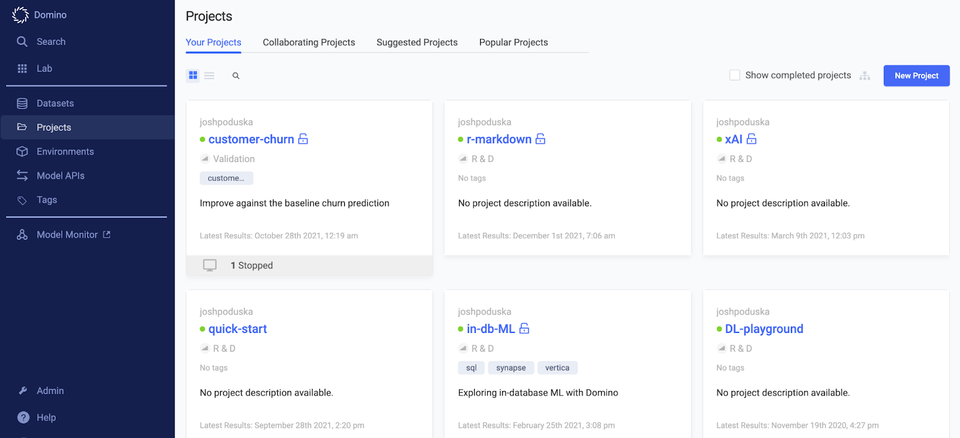
Task: Enable Show completed projects checkbox
Action: [x=735, y=75]
